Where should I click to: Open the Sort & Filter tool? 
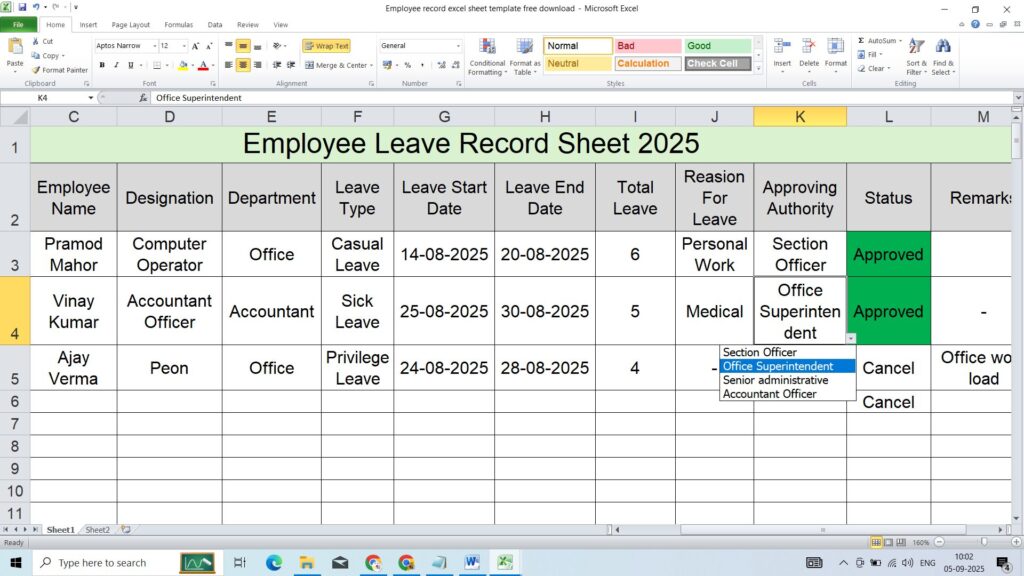click(916, 57)
